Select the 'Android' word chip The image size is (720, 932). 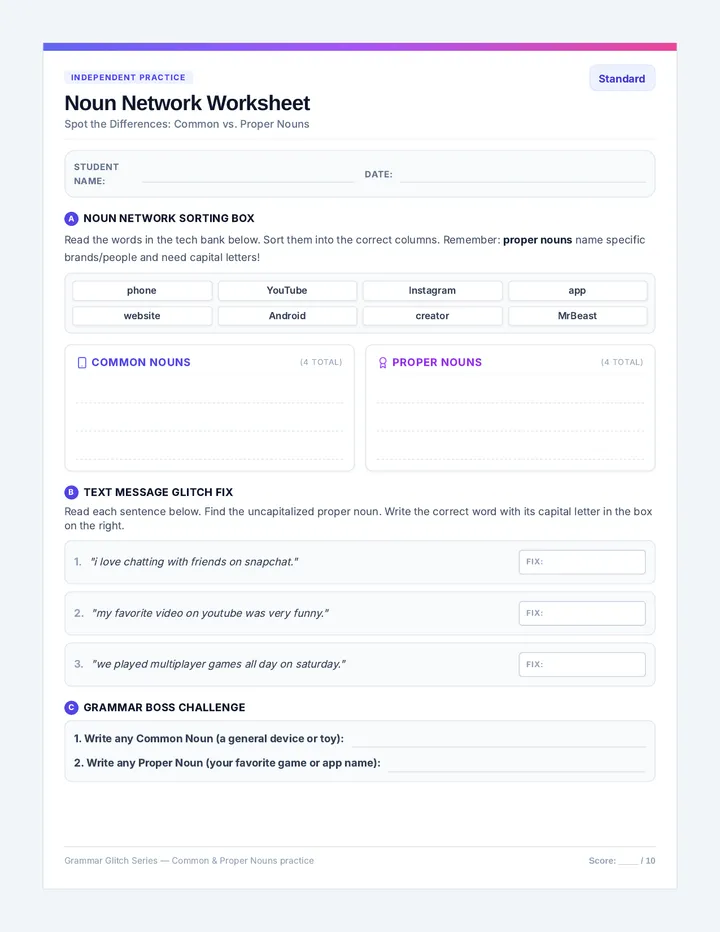pyautogui.click(x=287, y=316)
